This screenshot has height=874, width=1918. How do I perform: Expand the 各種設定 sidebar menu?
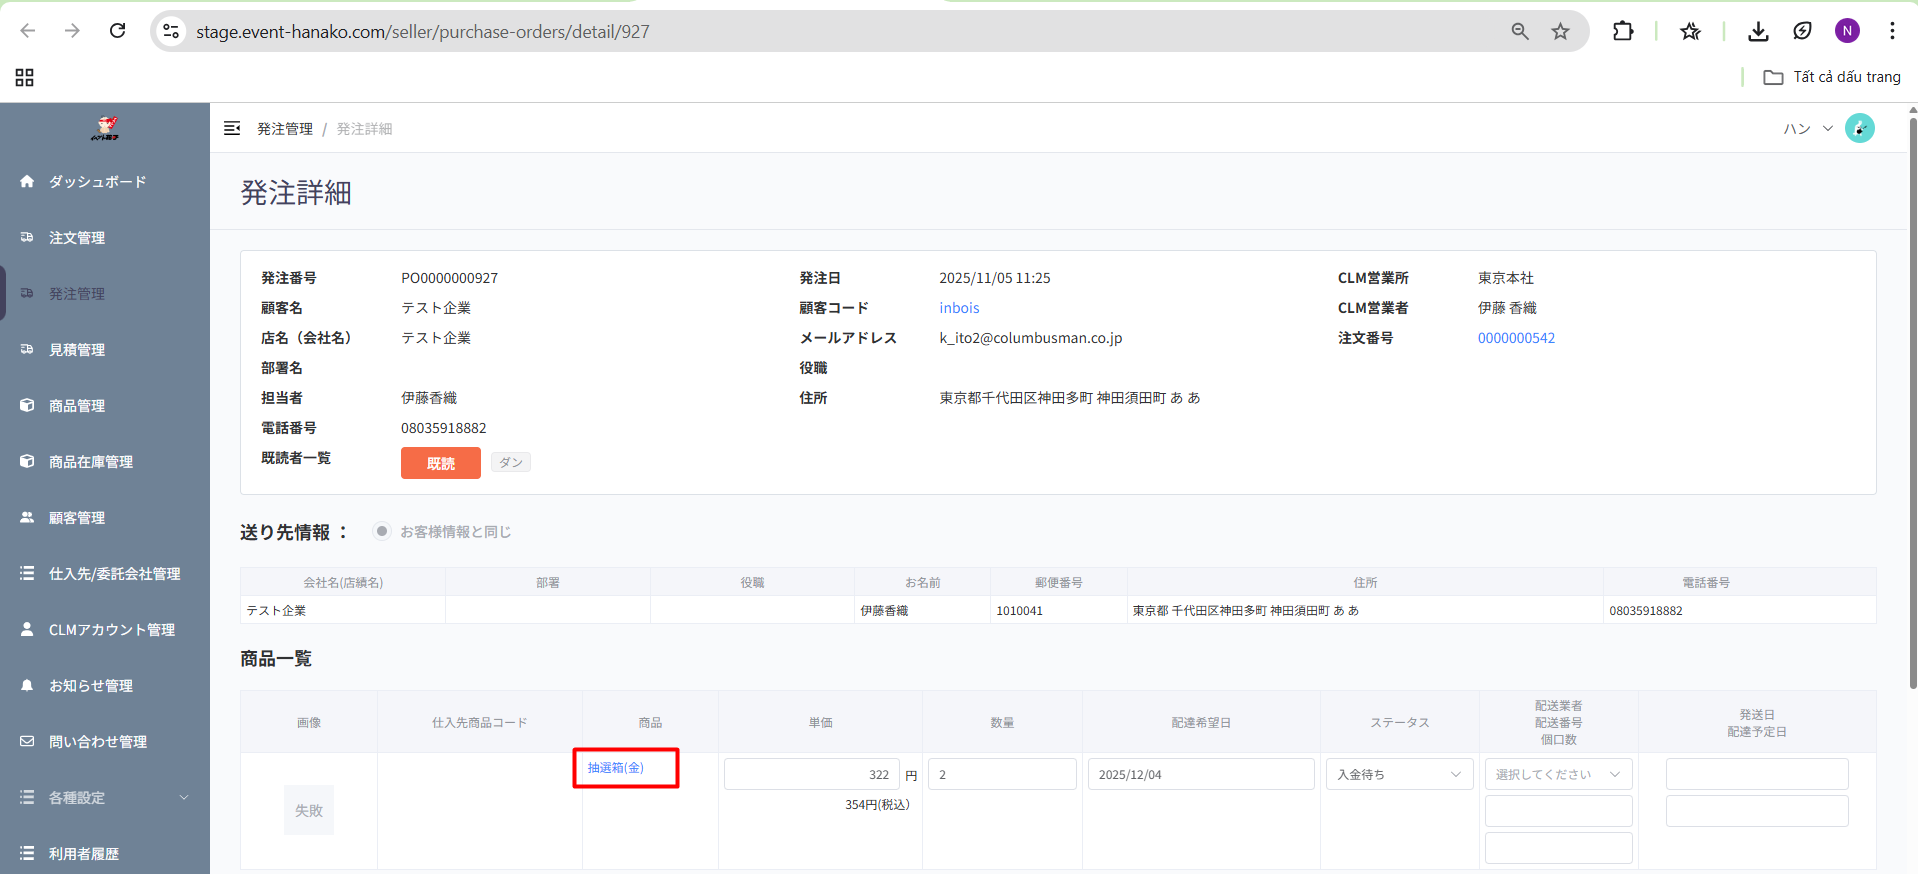point(104,797)
